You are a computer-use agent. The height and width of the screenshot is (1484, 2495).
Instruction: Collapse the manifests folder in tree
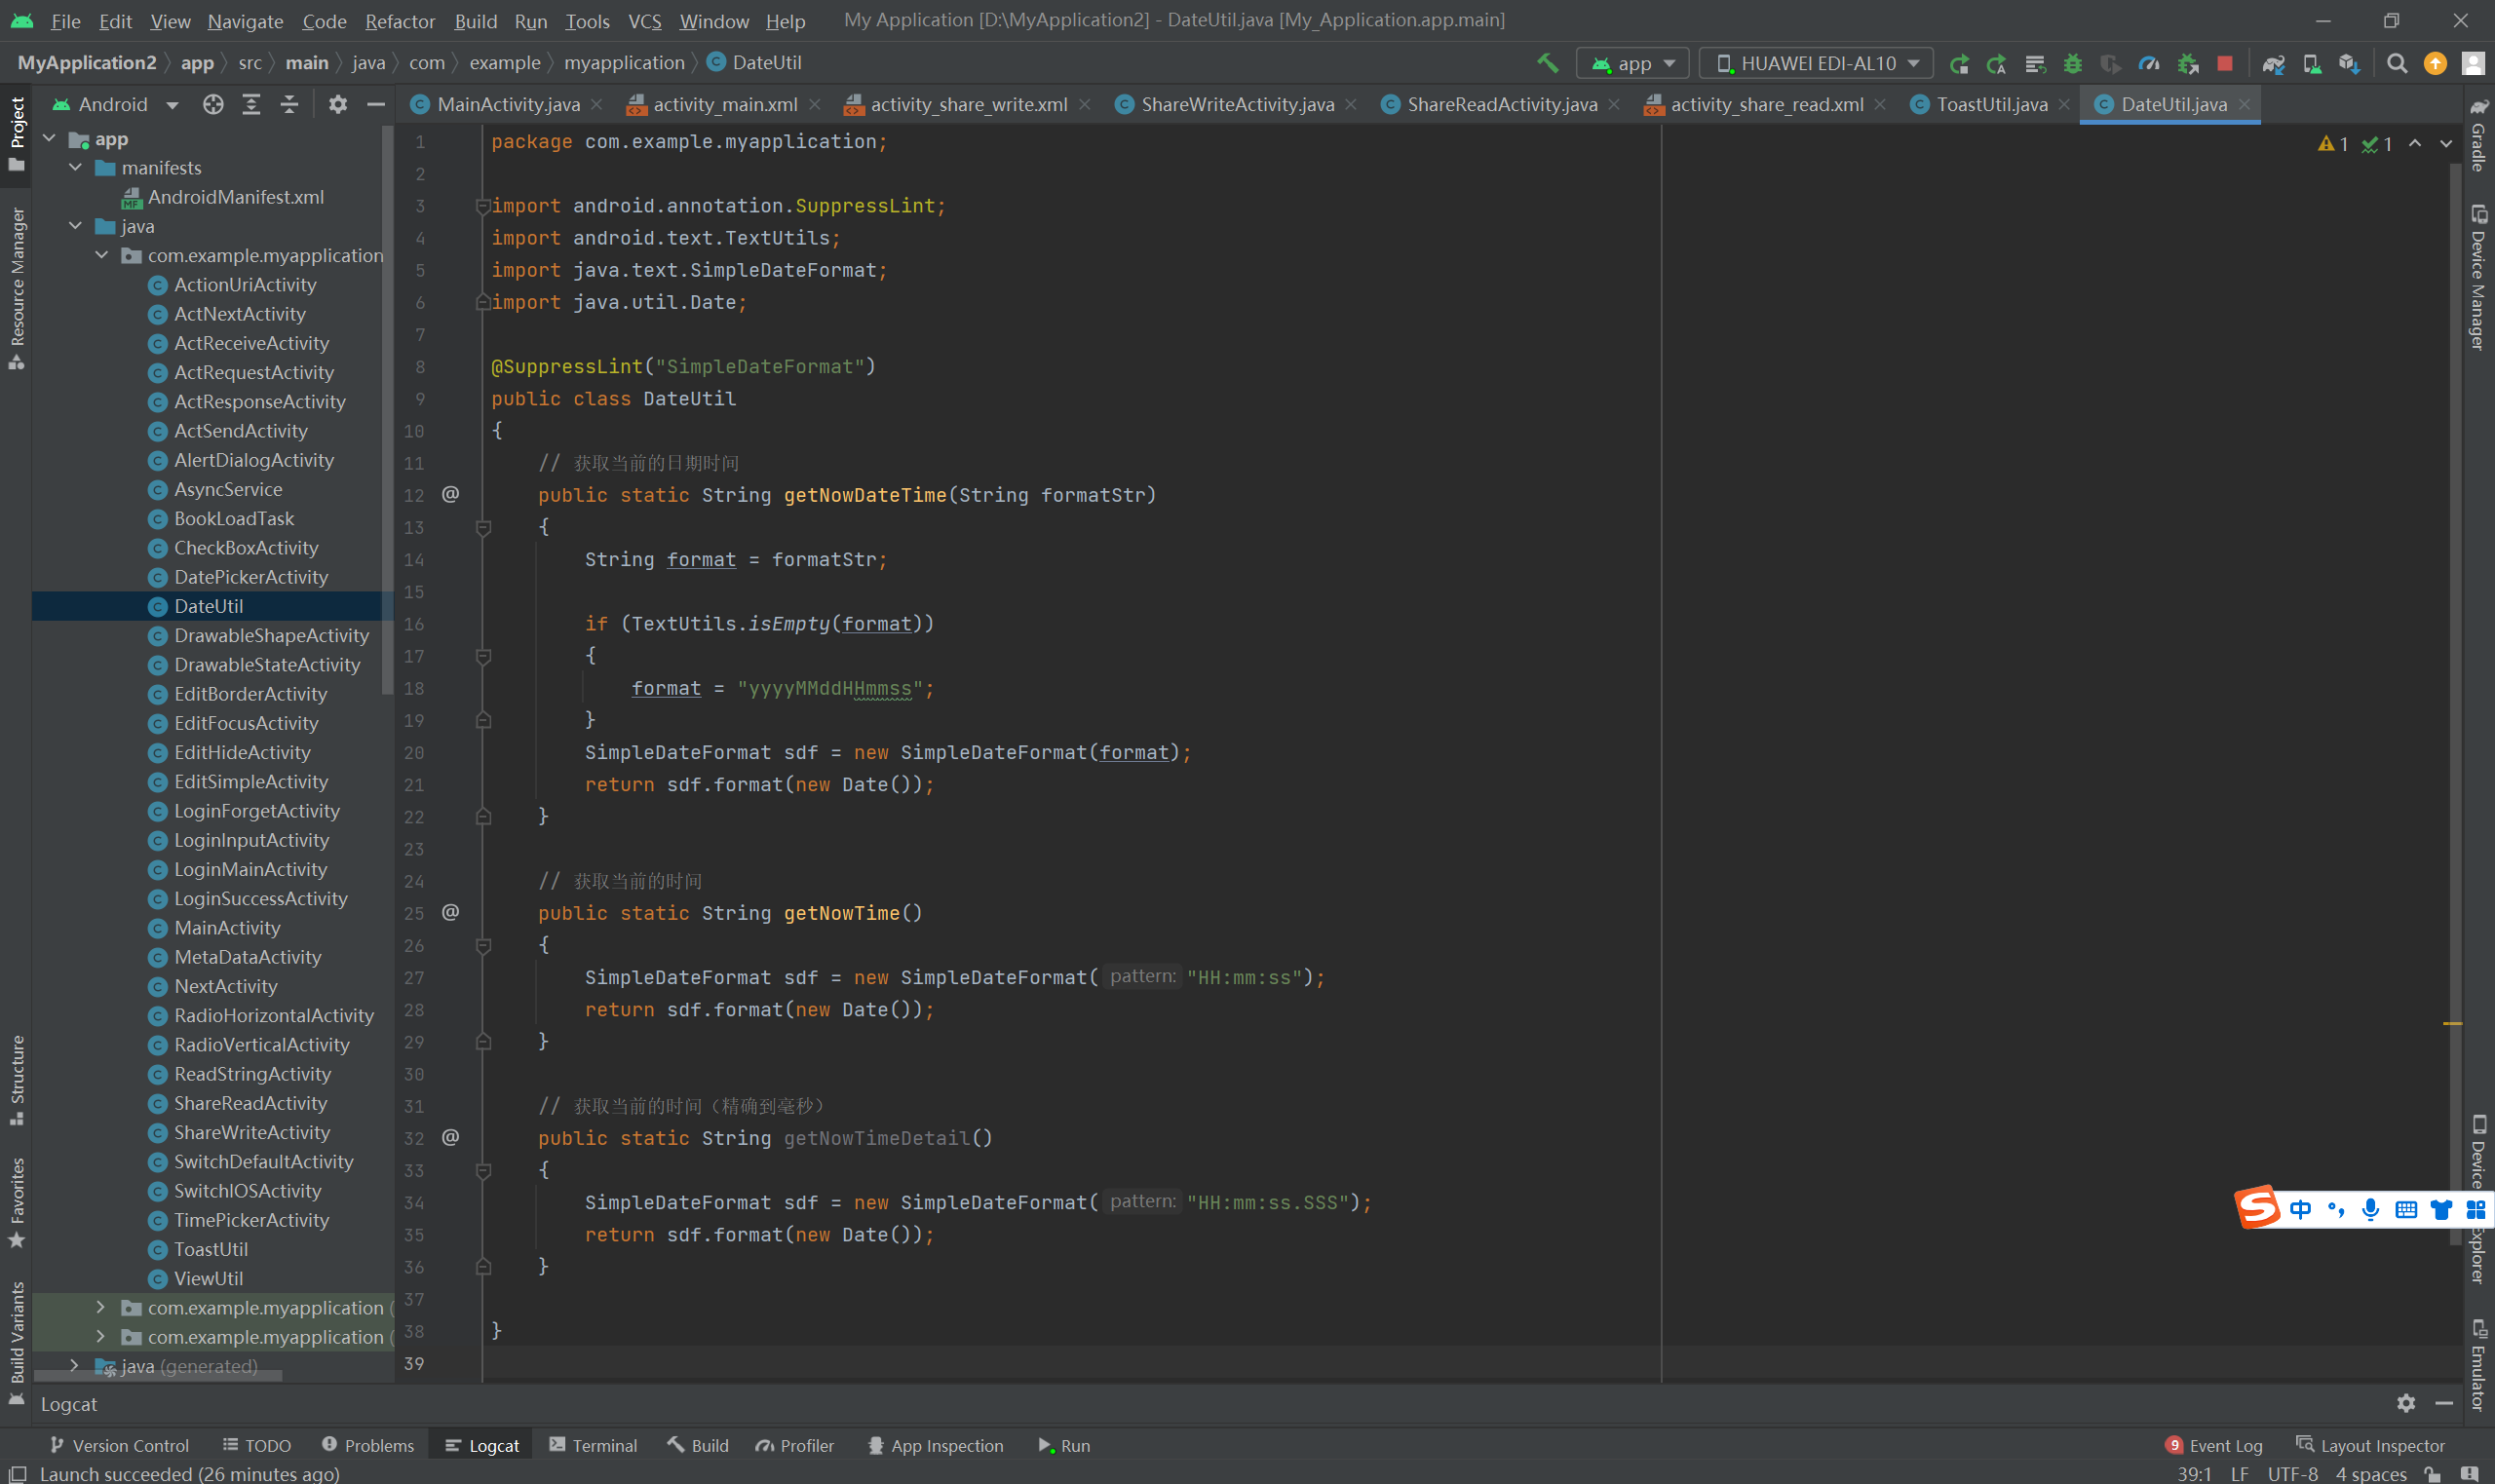tap(76, 168)
